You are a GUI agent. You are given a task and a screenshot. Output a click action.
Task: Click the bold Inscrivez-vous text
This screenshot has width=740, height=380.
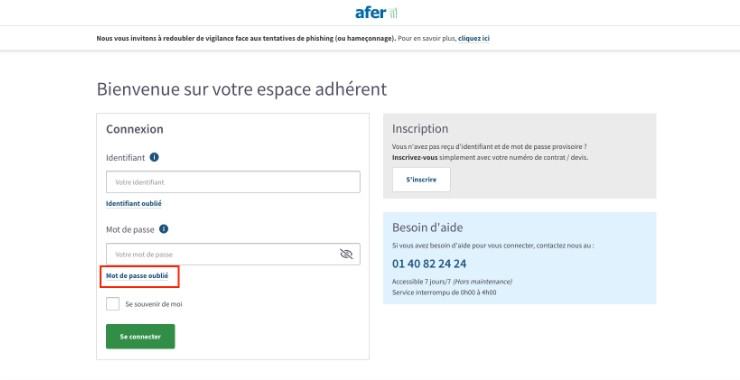pyautogui.click(x=415, y=158)
